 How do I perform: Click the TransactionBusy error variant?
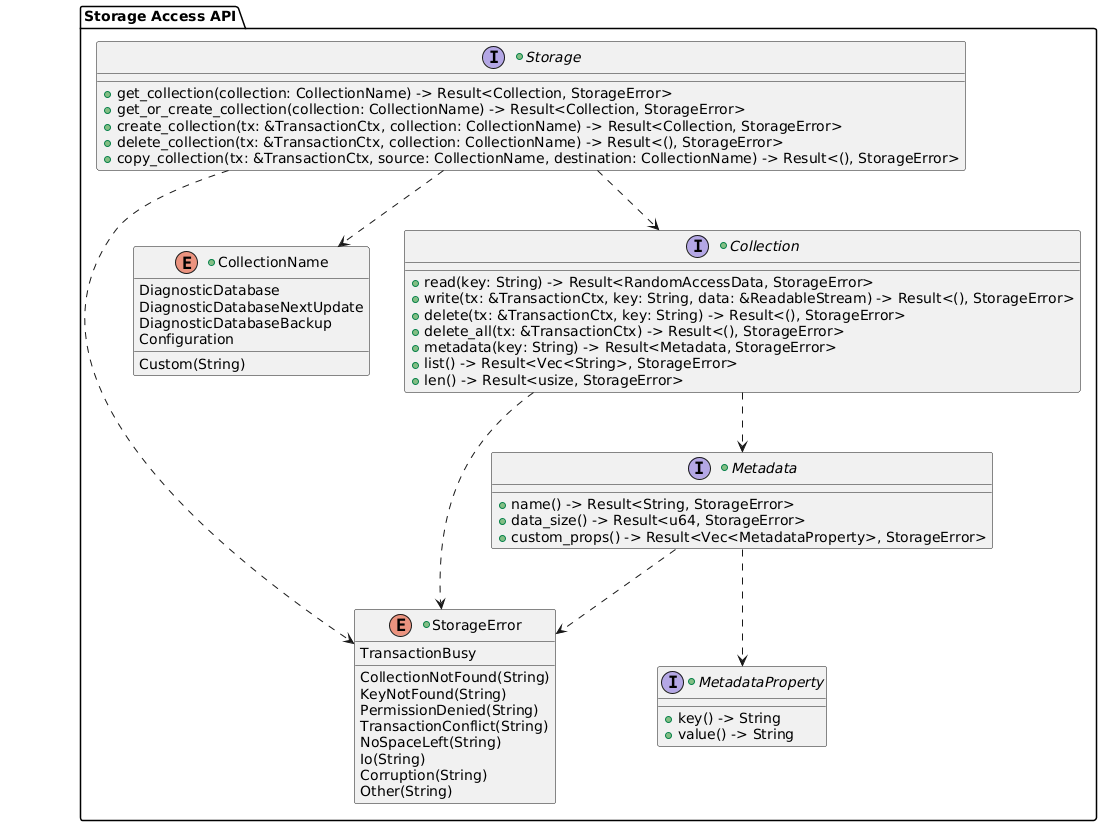coord(417,653)
